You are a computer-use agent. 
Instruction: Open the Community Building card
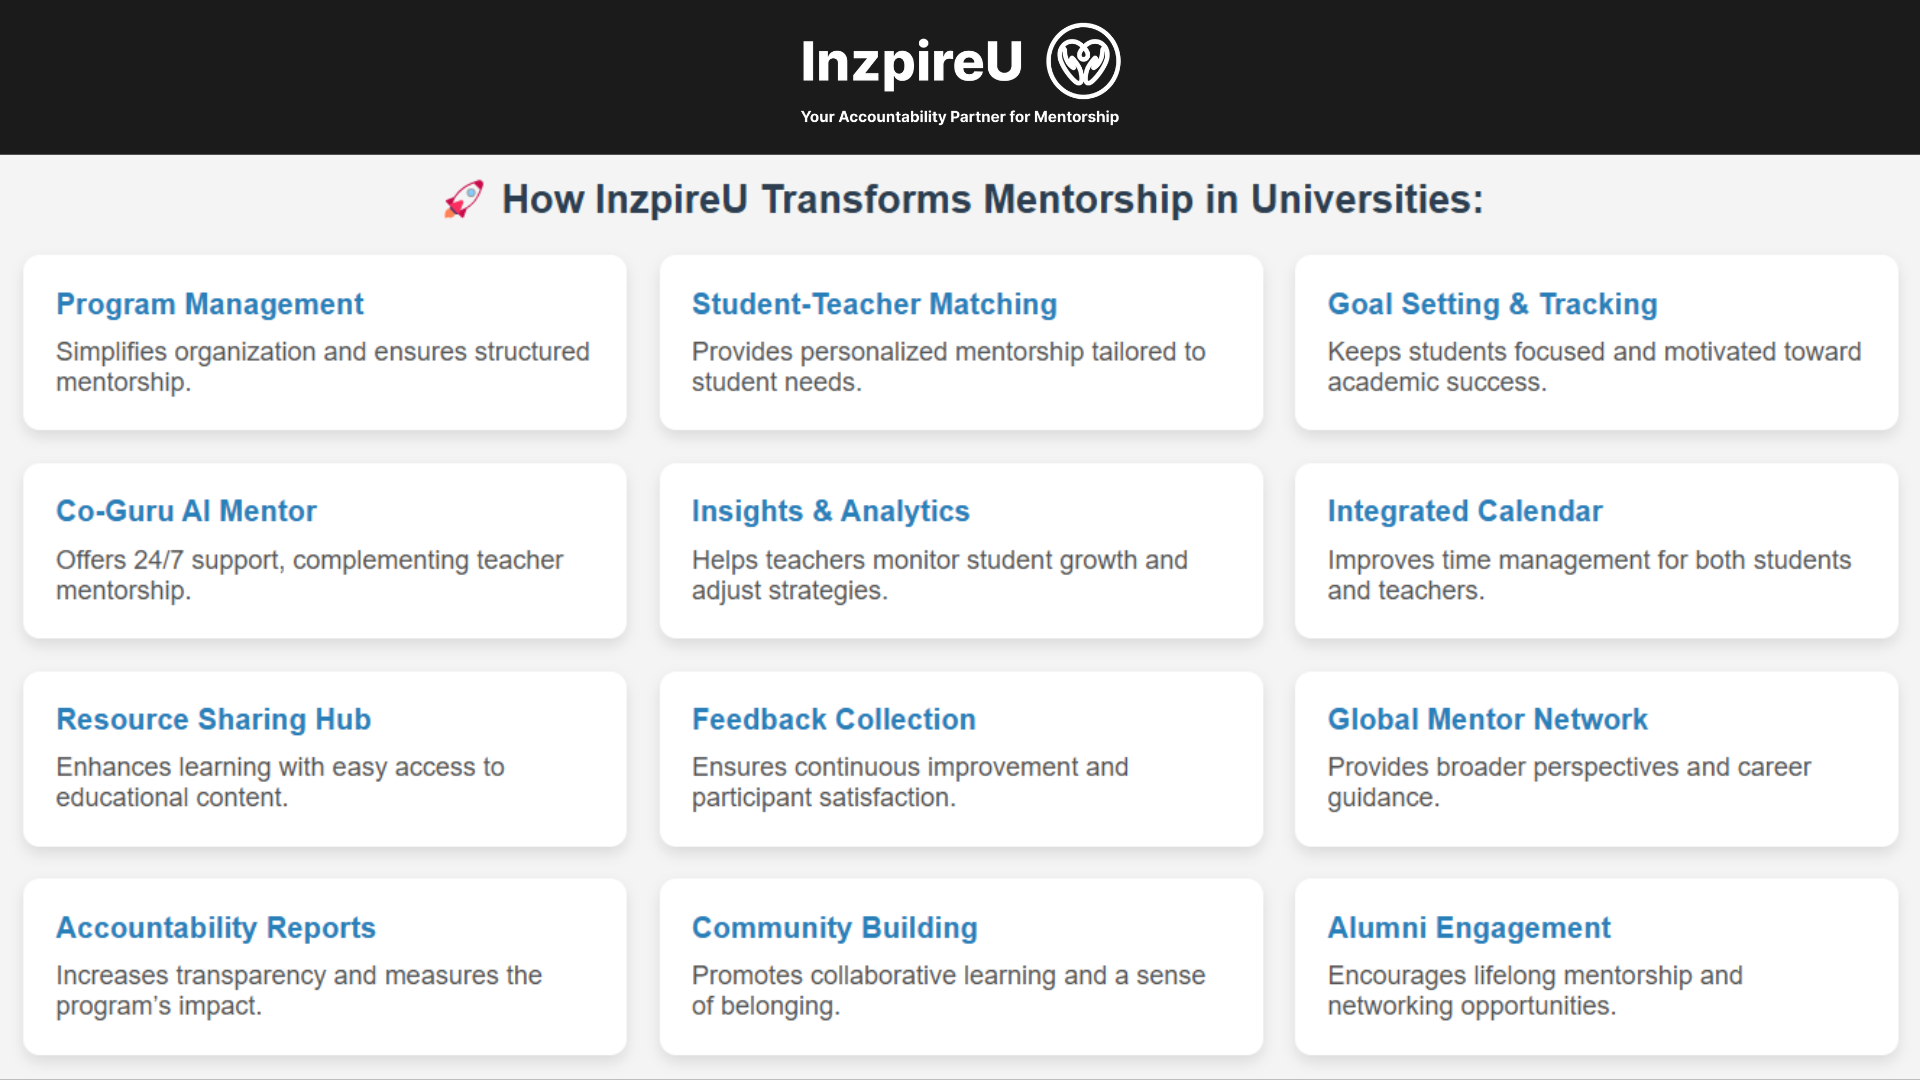coord(961,966)
